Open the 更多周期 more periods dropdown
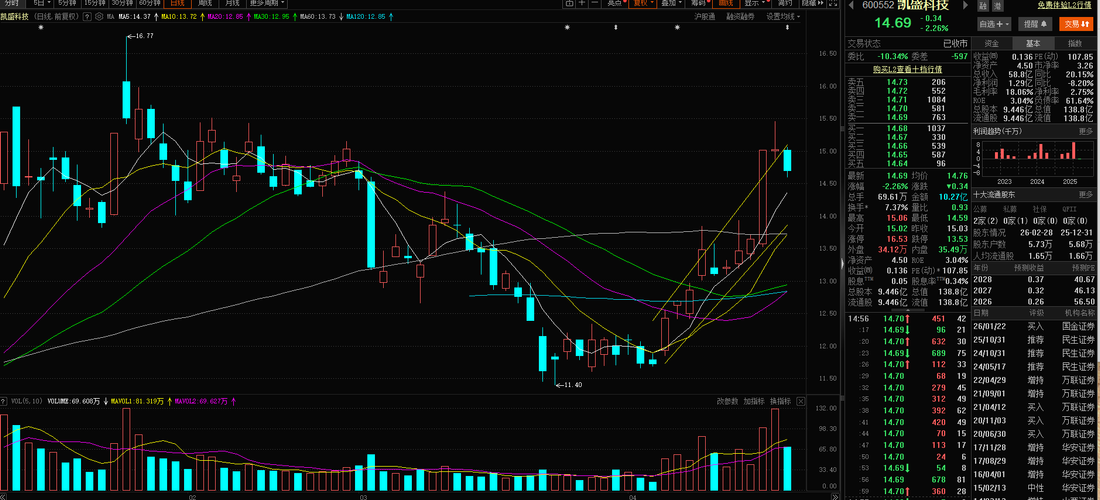Image resolution: width=1100 pixels, height=500 pixels. [267, 4]
